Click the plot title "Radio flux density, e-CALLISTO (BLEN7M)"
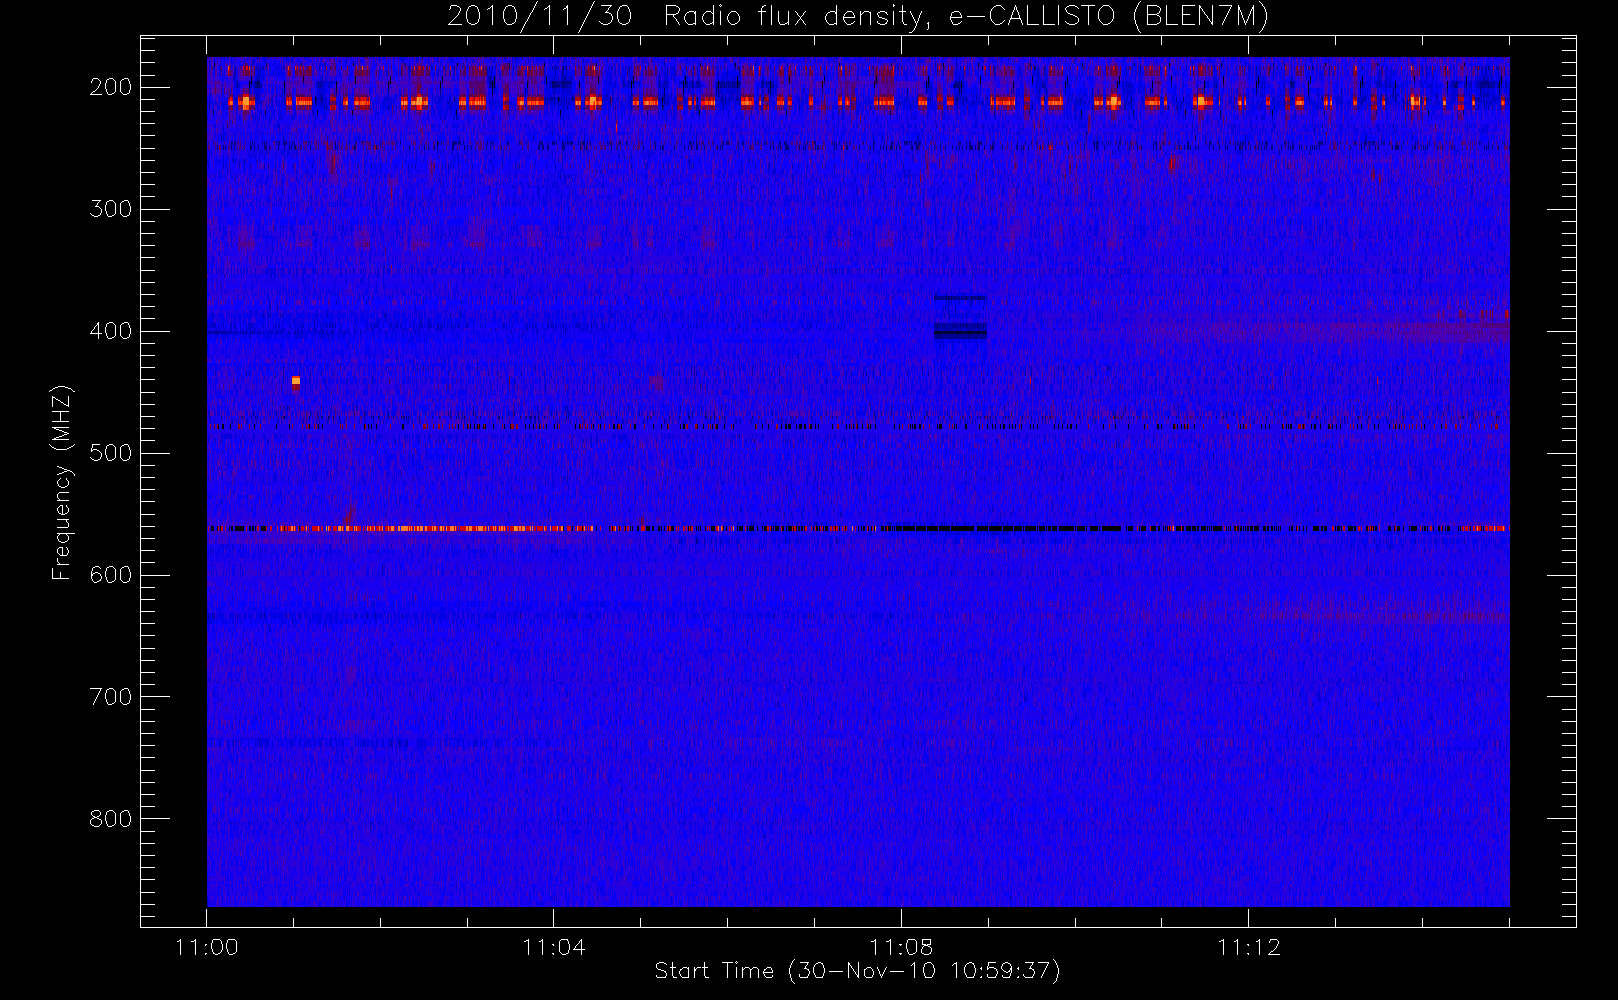The height and width of the screenshot is (1000, 1618). (966, 17)
